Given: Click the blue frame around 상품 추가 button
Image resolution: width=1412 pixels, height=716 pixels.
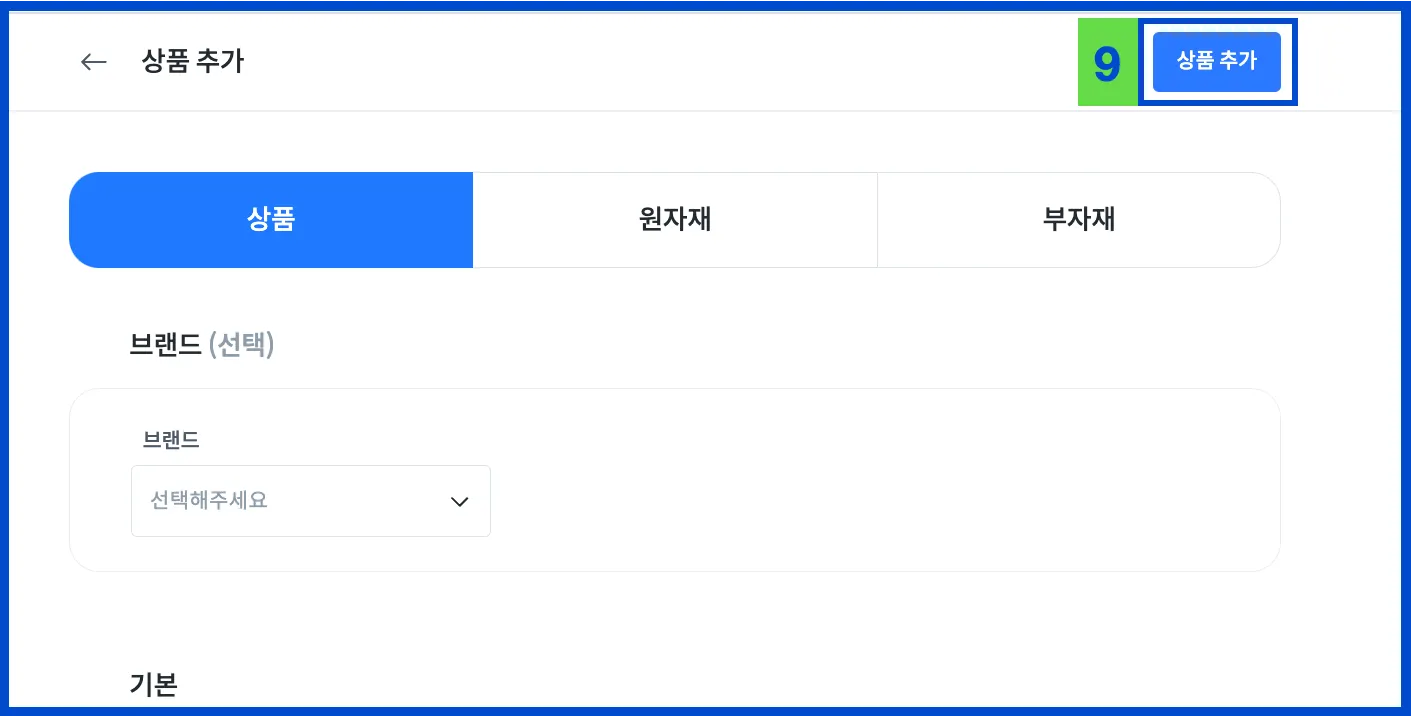Looking at the screenshot, I should (1290, 62).
